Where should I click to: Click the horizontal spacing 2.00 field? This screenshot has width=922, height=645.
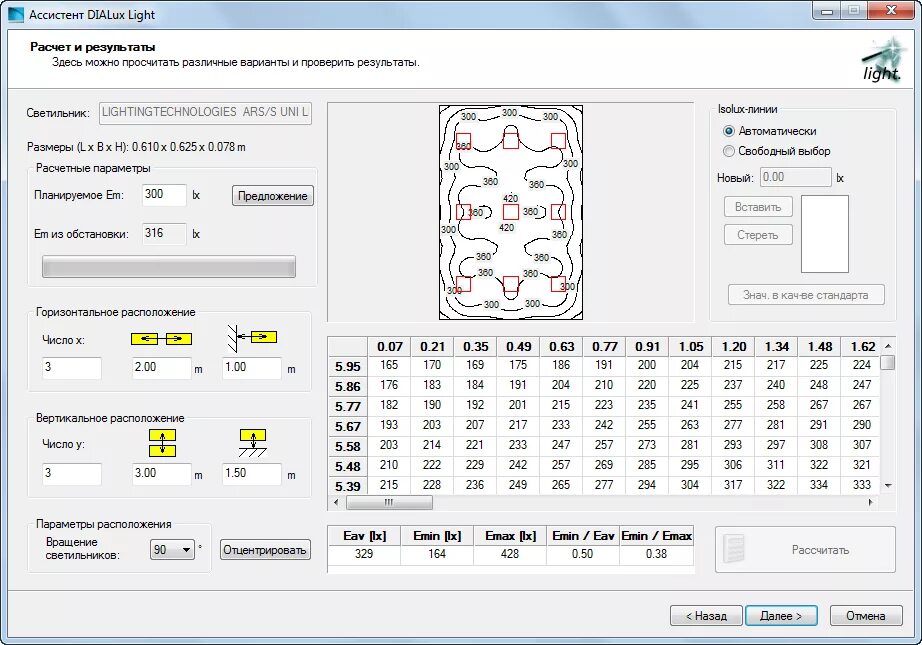[162, 367]
